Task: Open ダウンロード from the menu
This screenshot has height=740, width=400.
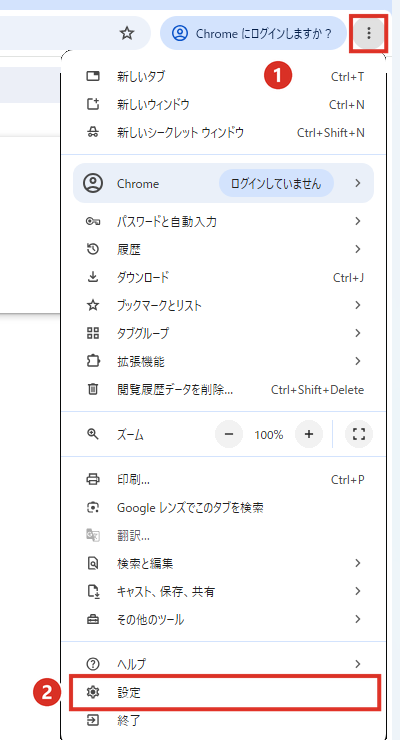Action: coord(224,278)
